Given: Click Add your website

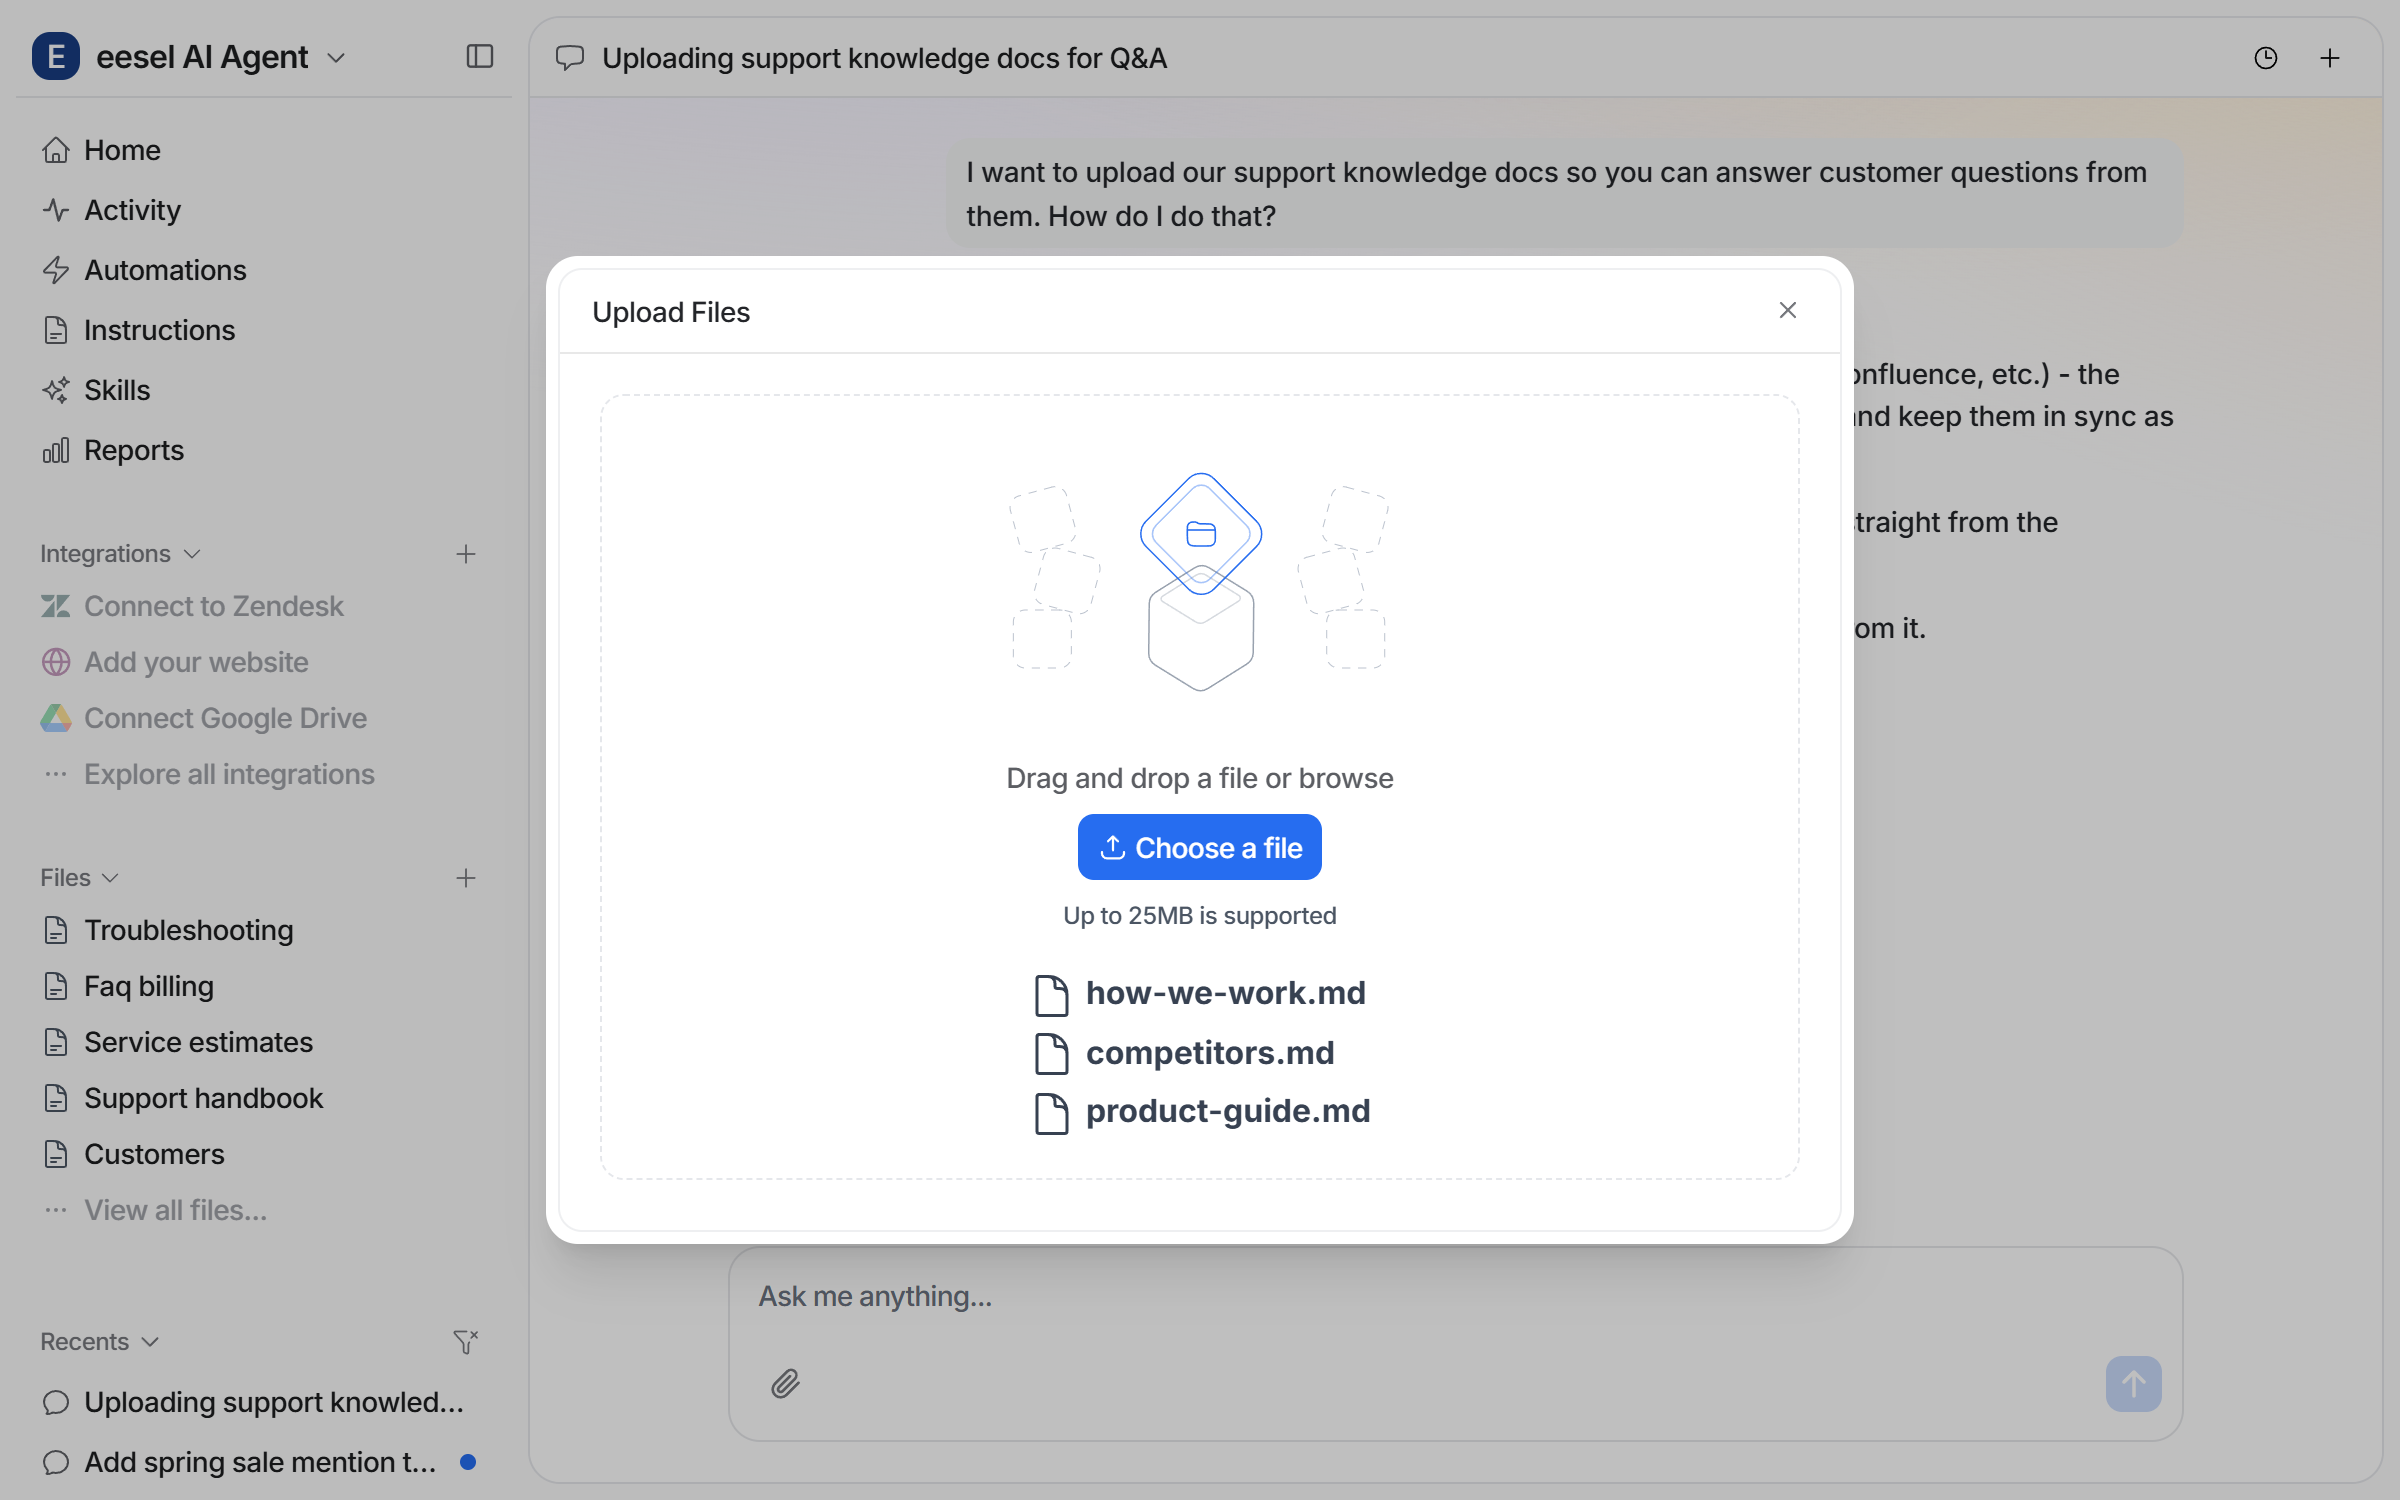Looking at the screenshot, I should pos(175,662).
